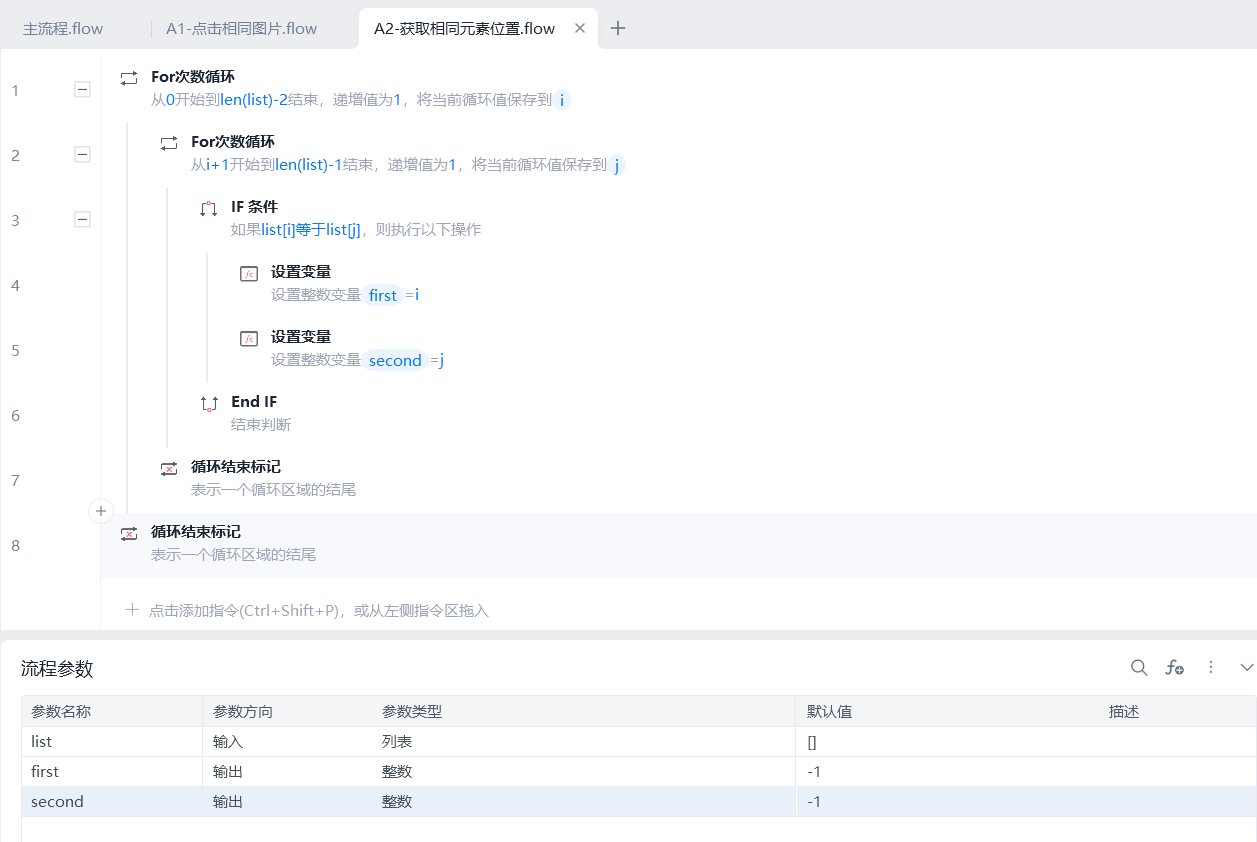
Task: Select the 循环结束标记 instruction on line 8
Action: pyautogui.click(x=679, y=545)
